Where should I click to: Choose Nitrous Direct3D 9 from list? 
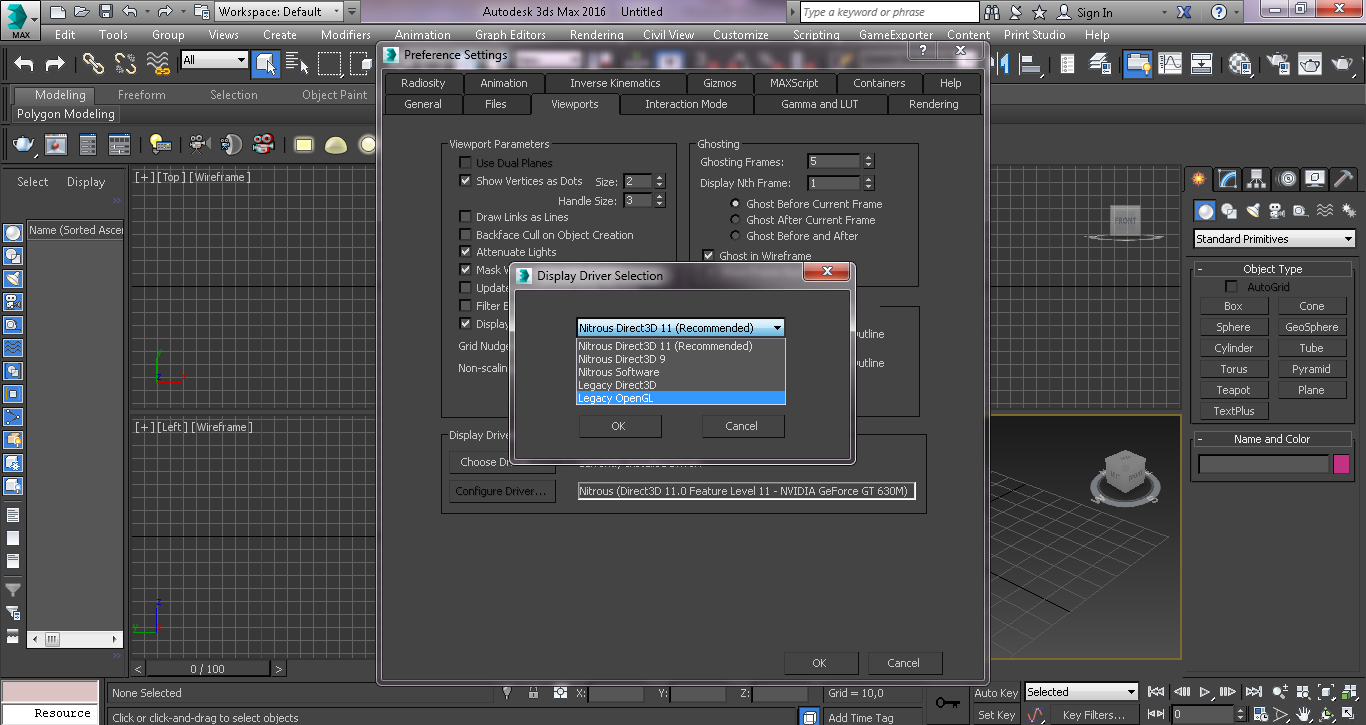point(681,359)
